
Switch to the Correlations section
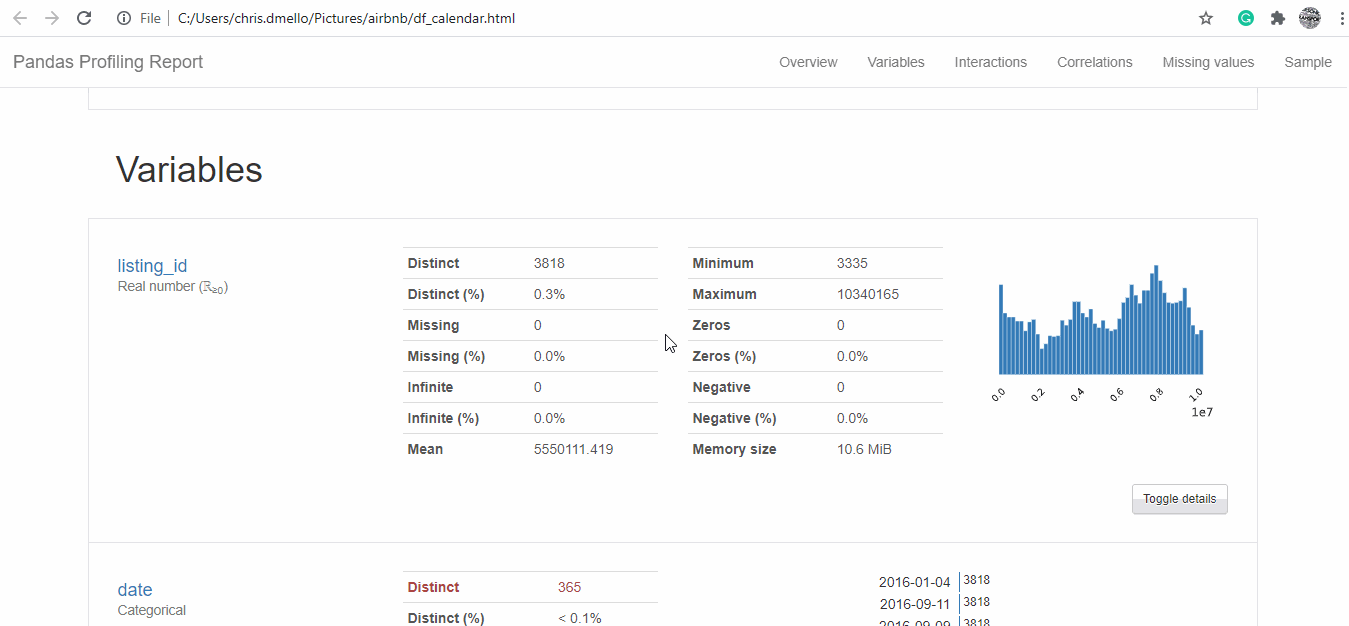click(1094, 62)
